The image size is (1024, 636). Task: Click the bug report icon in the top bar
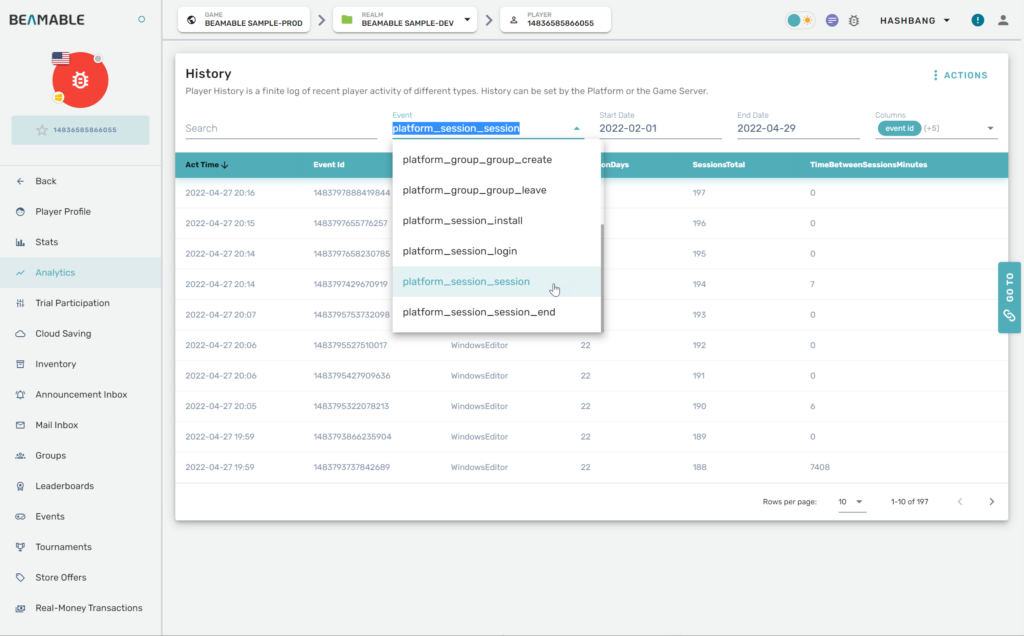click(x=853, y=19)
